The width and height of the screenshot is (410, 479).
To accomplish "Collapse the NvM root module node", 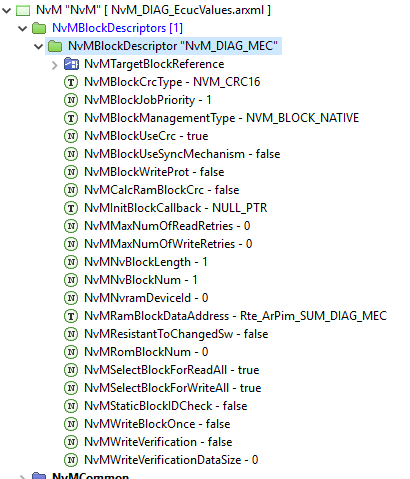I will 7,10.
